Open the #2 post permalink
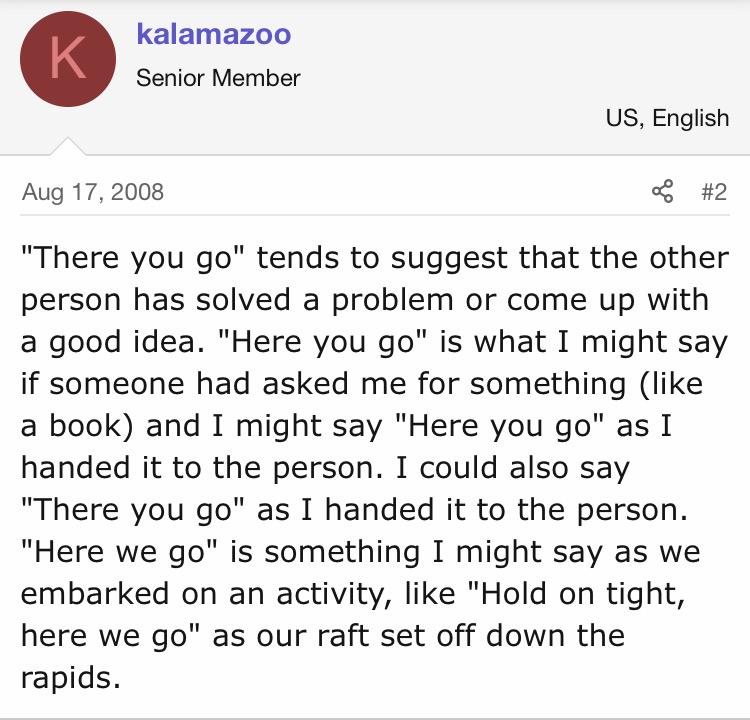Image resolution: width=750 pixels, height=720 pixels. point(714,192)
